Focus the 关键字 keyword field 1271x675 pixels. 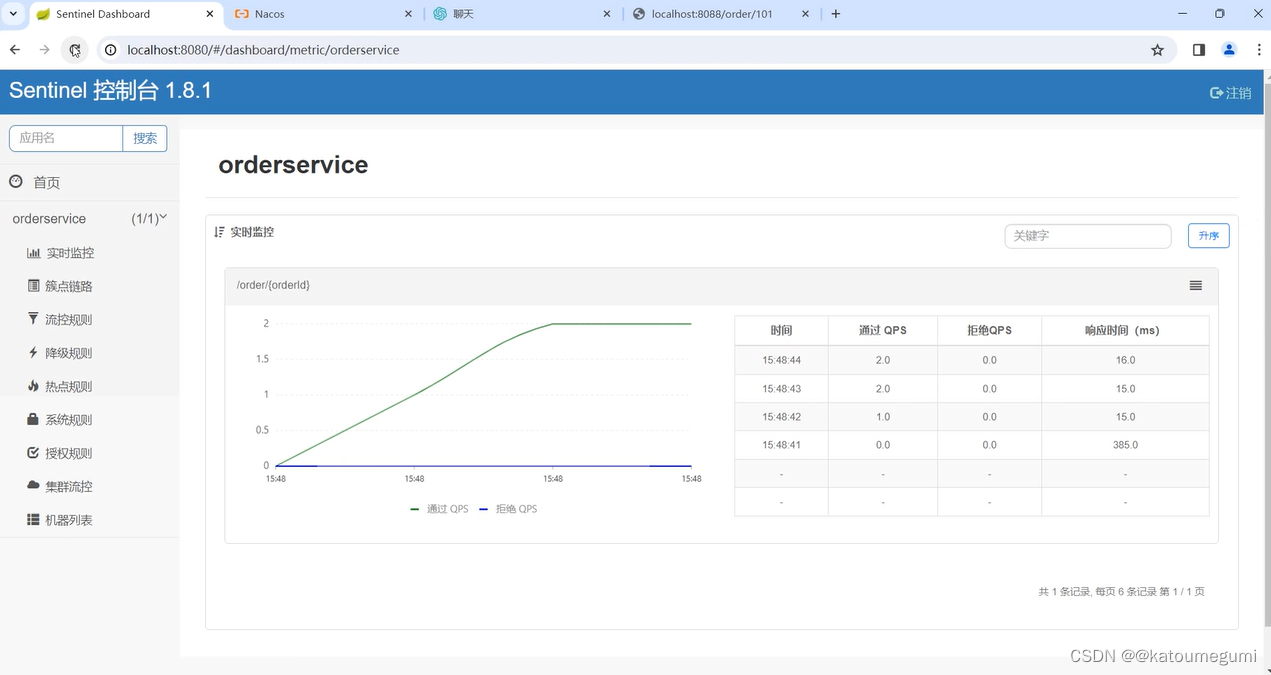pyautogui.click(x=1088, y=236)
